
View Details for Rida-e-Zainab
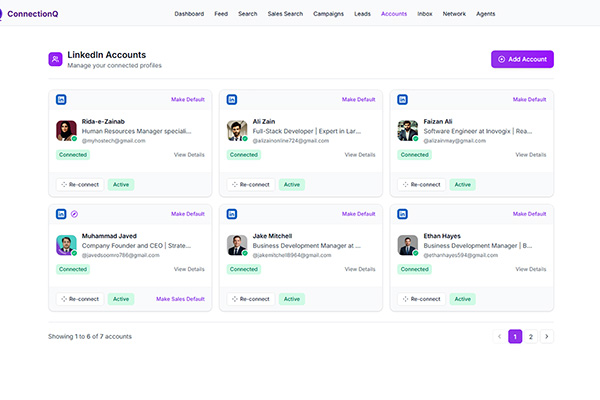point(189,155)
